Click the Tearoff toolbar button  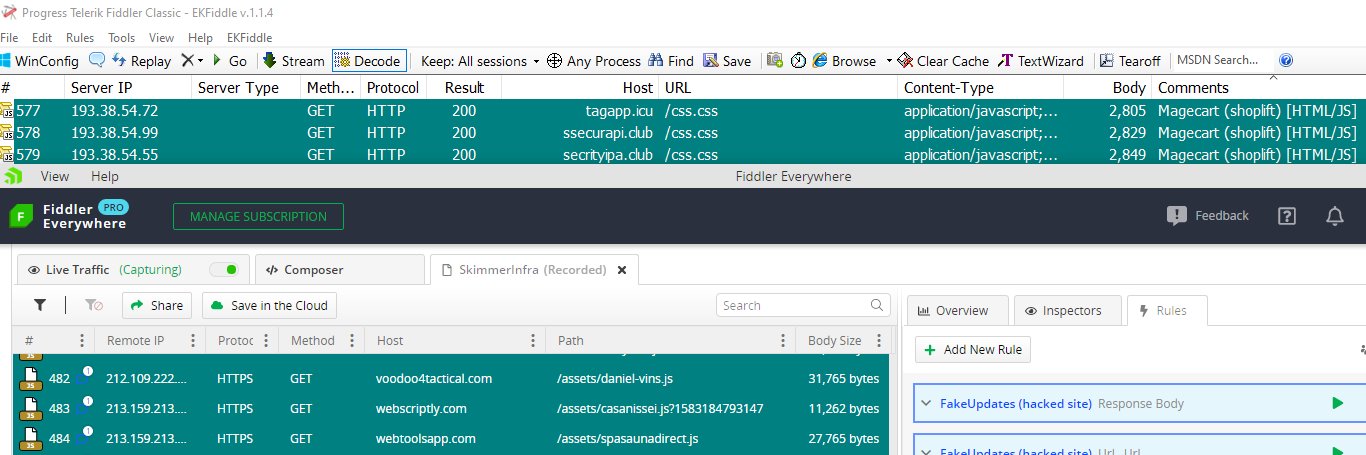(1129, 61)
